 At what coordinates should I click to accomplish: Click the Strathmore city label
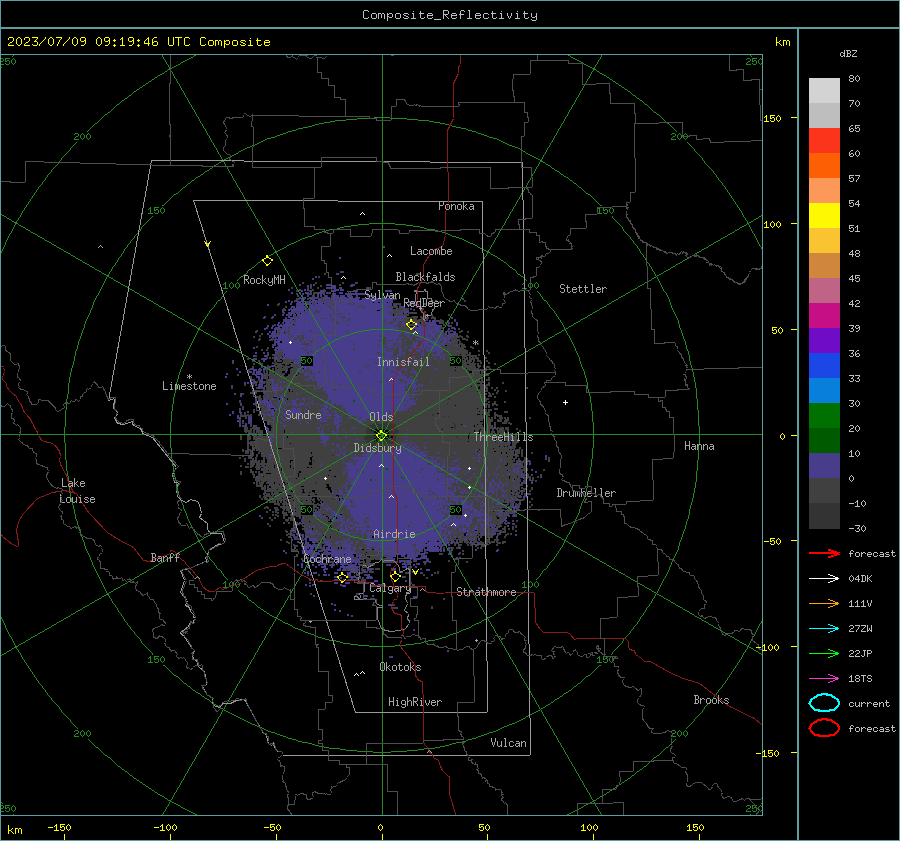(x=486, y=592)
